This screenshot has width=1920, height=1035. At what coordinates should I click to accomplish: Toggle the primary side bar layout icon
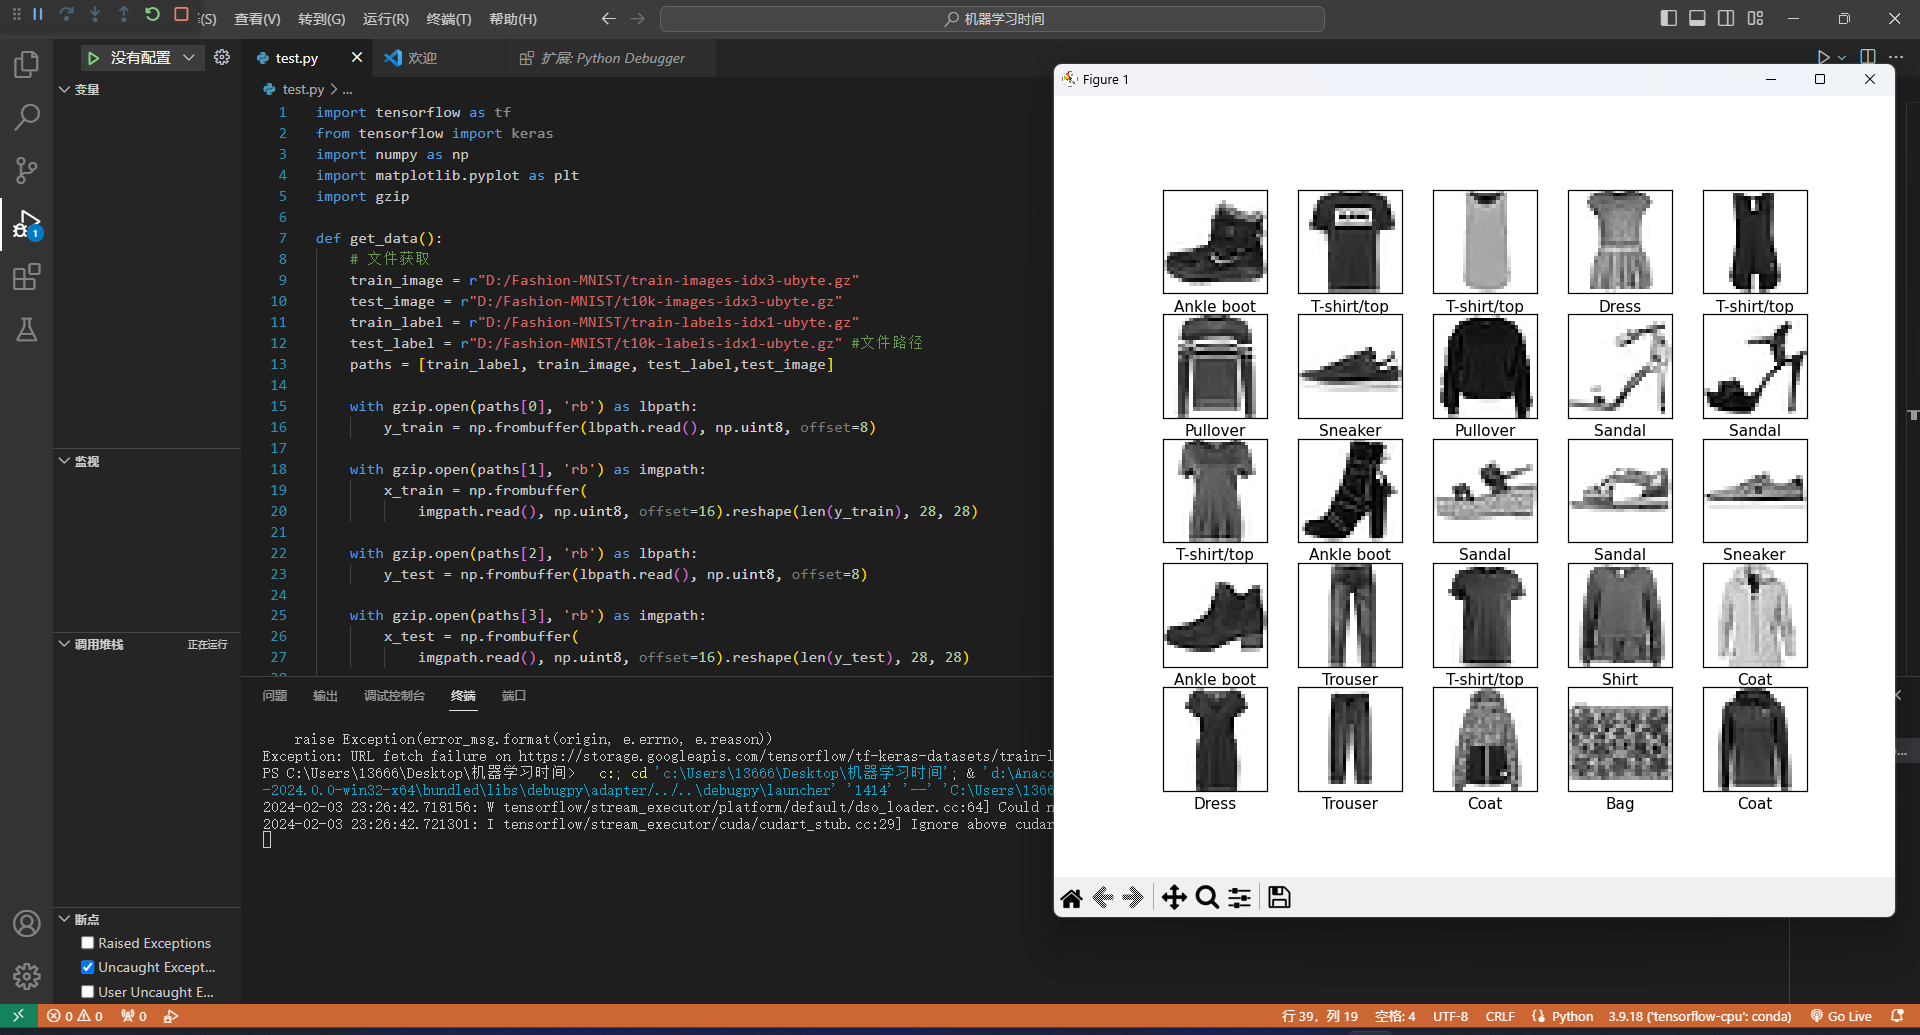1668,18
